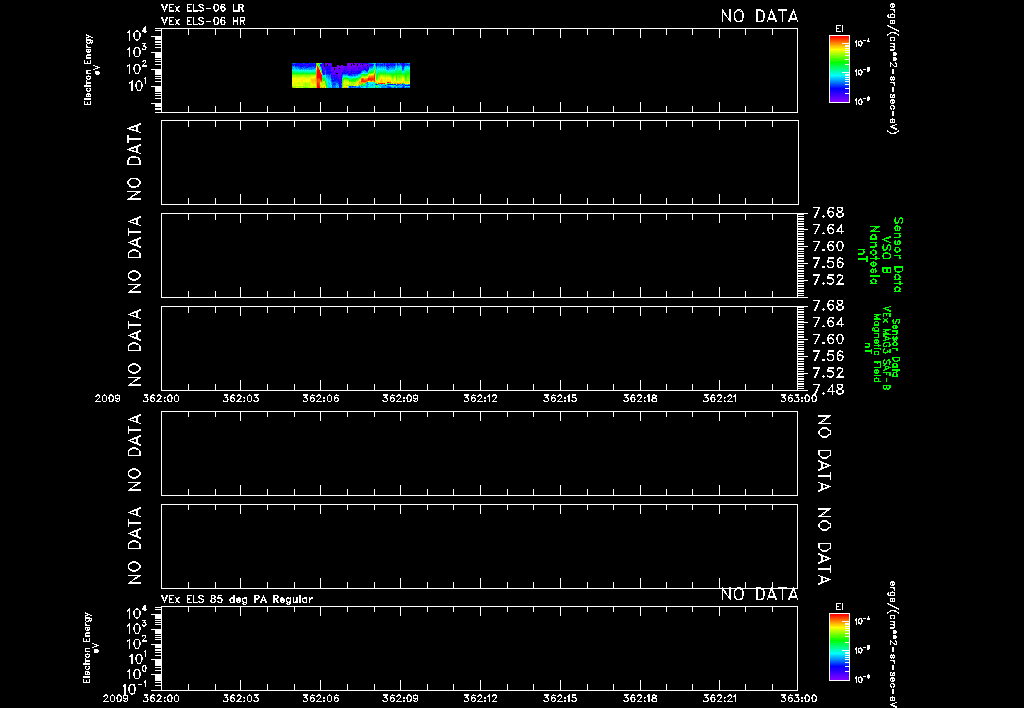Click the colored spectrogram data in ELS-06 panel

pos(351,75)
